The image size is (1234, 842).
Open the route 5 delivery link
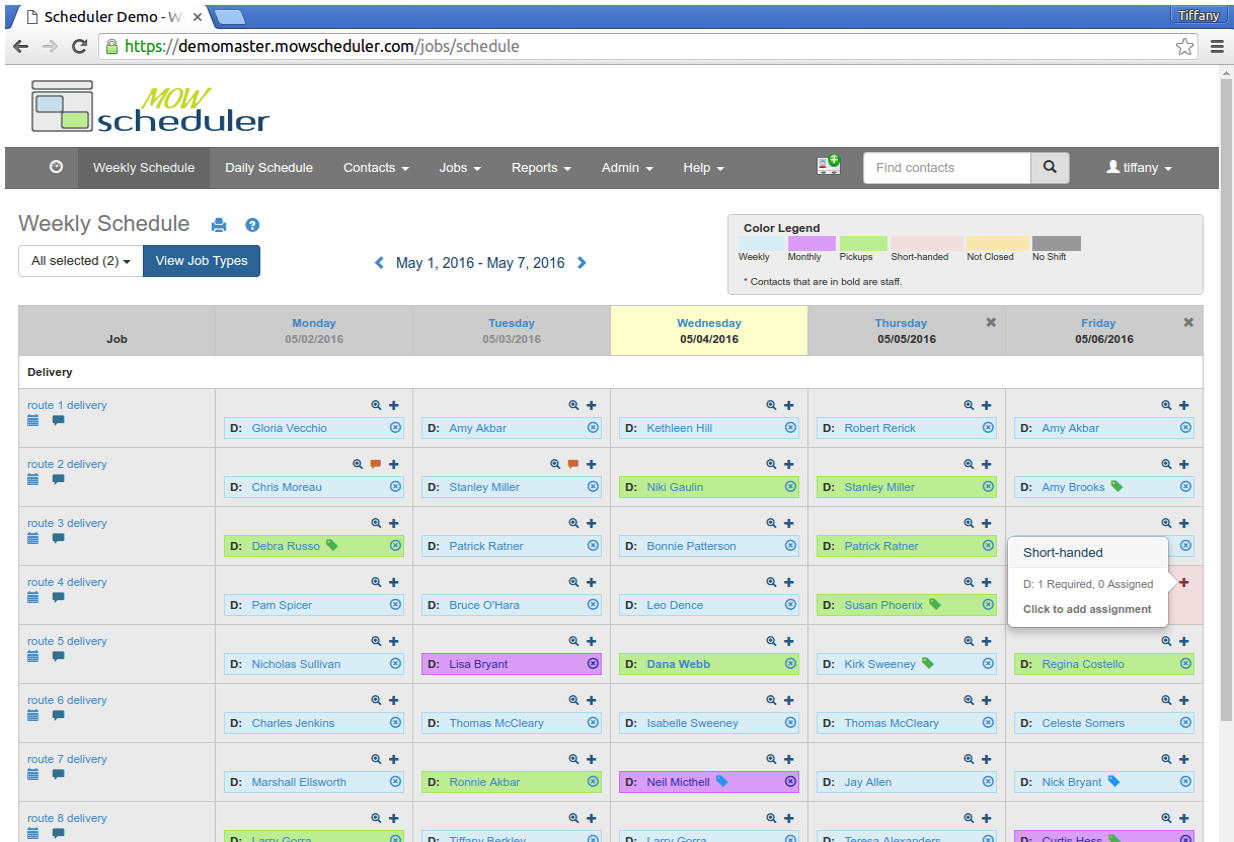[x=67, y=641]
